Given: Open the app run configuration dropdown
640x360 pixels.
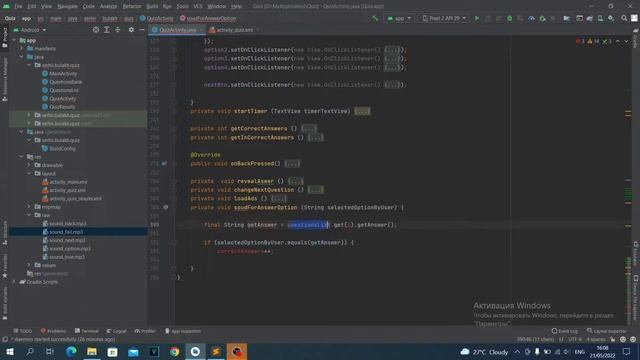Looking at the screenshot, I should click(399, 18).
